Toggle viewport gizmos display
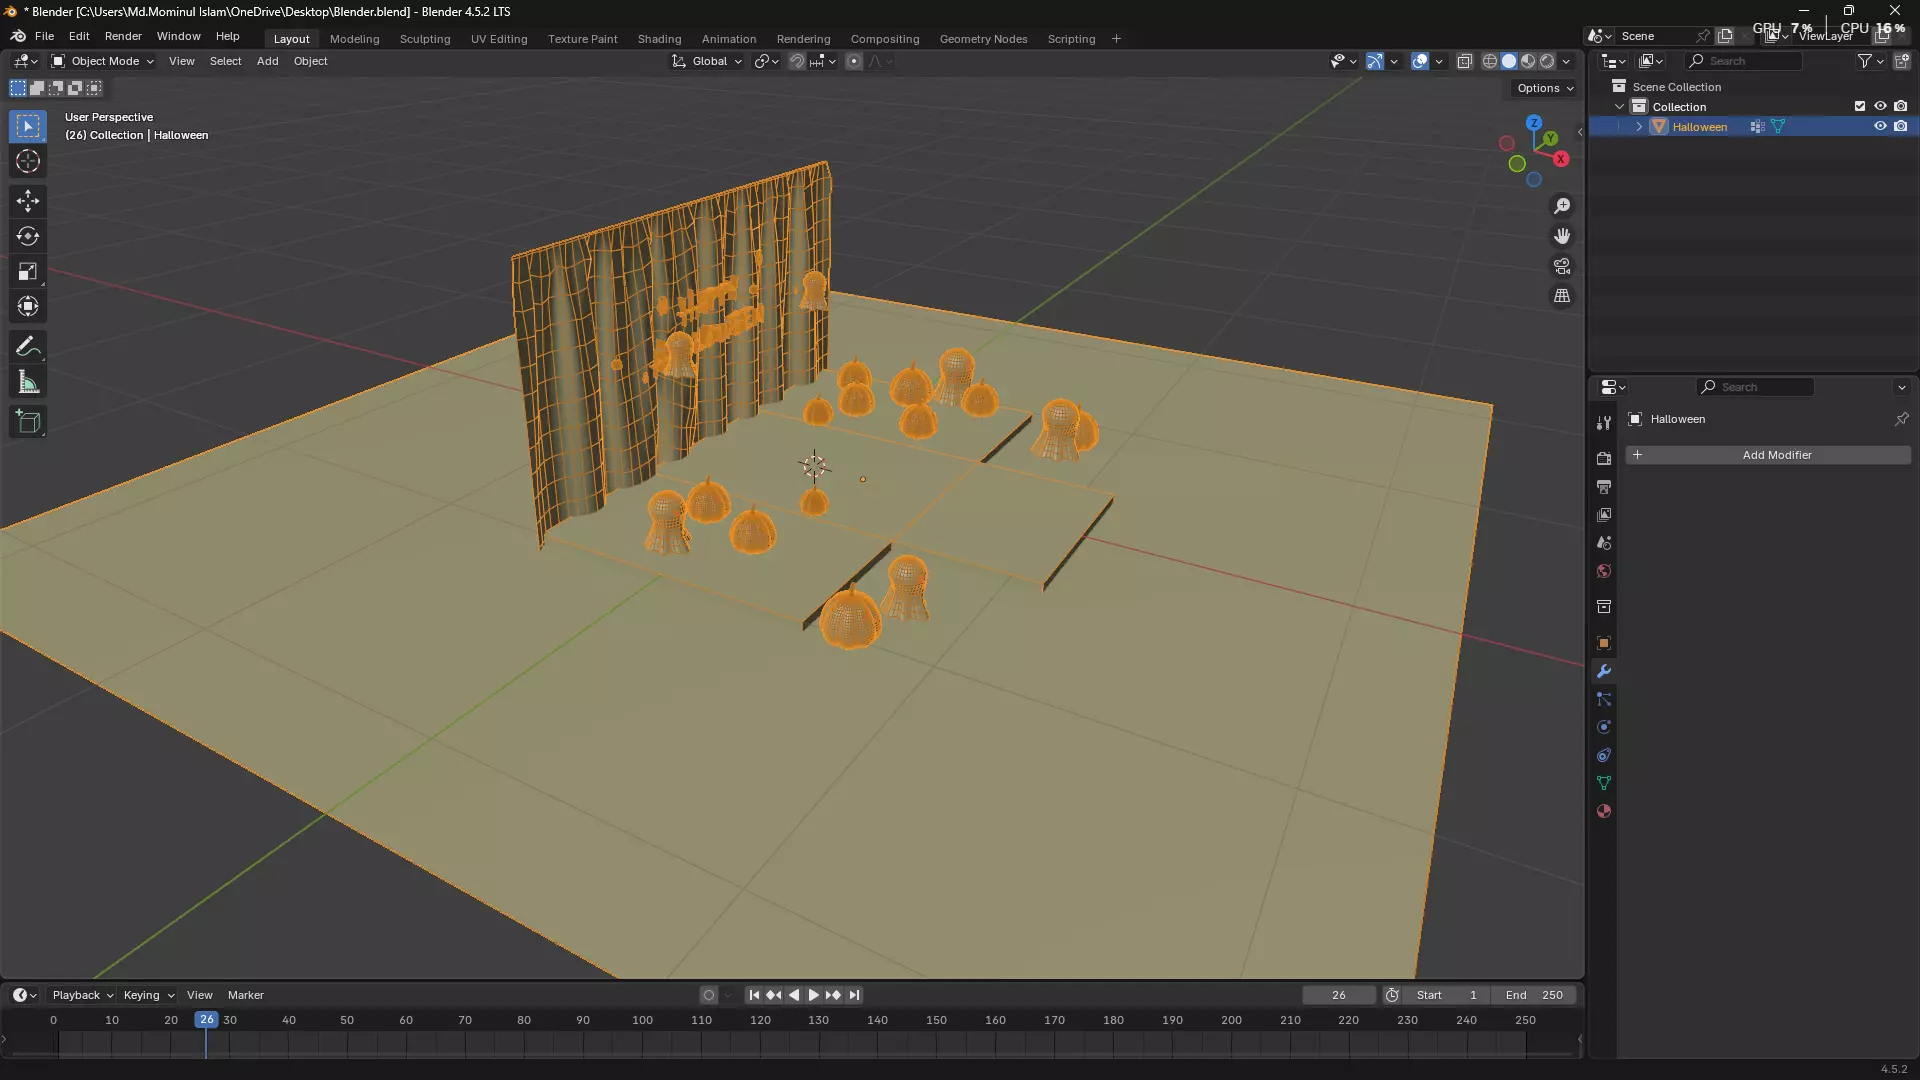Viewport: 1920px width, 1080px height. pos(1375,61)
